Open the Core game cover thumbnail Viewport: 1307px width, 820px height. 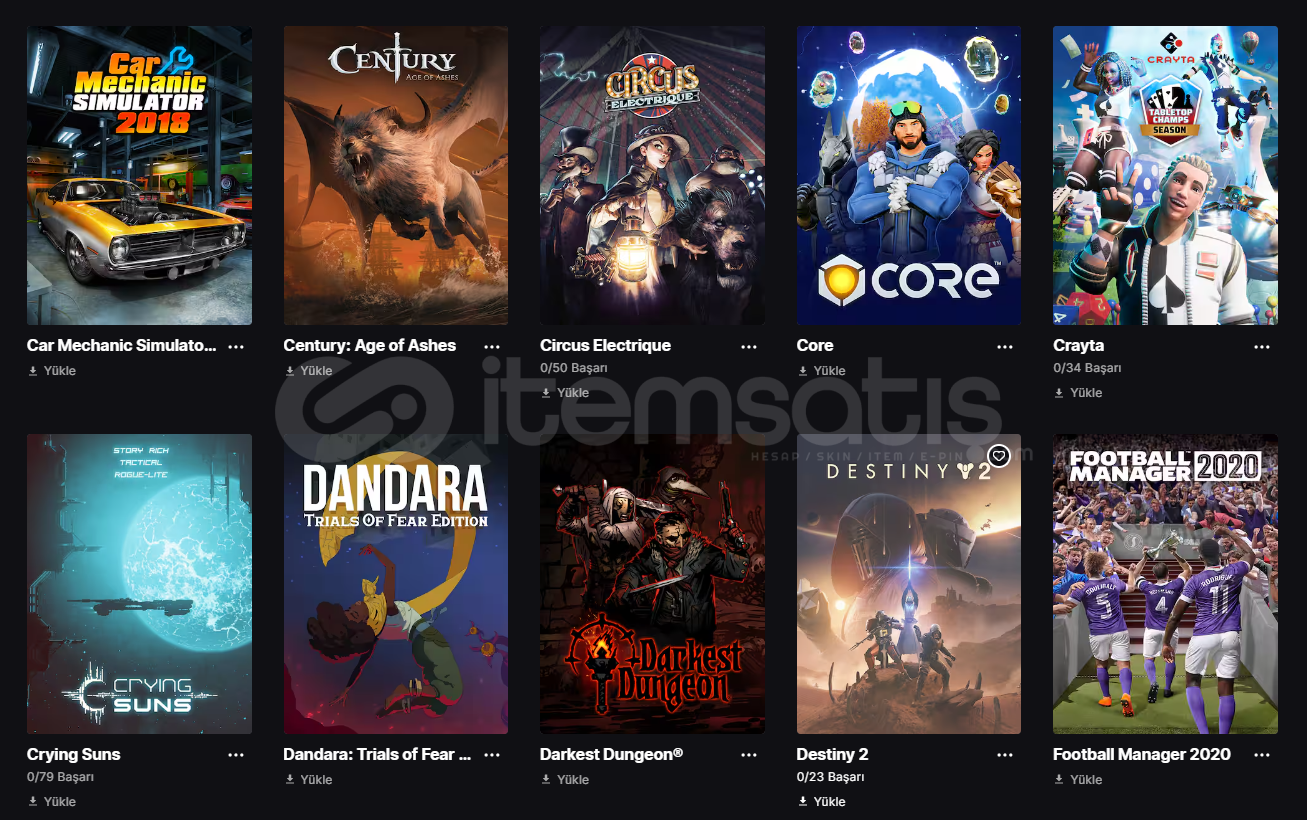point(909,175)
